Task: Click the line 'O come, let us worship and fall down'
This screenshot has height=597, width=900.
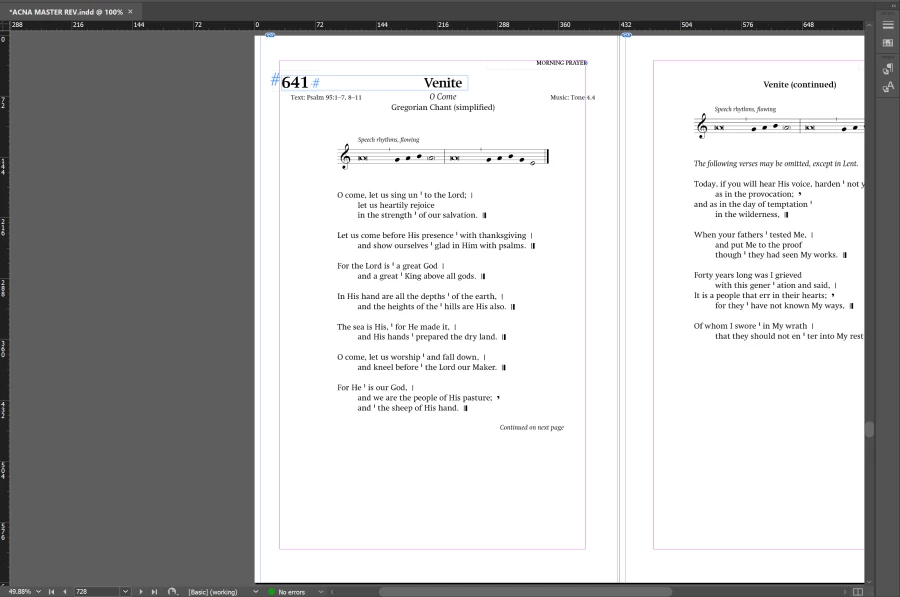Action: point(411,357)
